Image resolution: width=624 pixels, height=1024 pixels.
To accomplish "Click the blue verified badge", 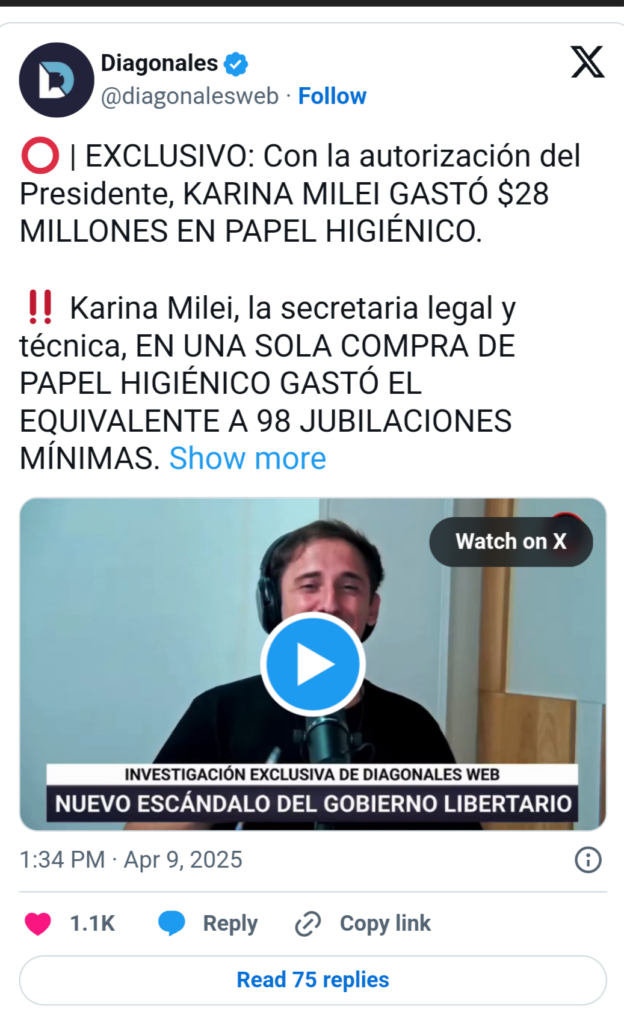I will tap(236, 64).
